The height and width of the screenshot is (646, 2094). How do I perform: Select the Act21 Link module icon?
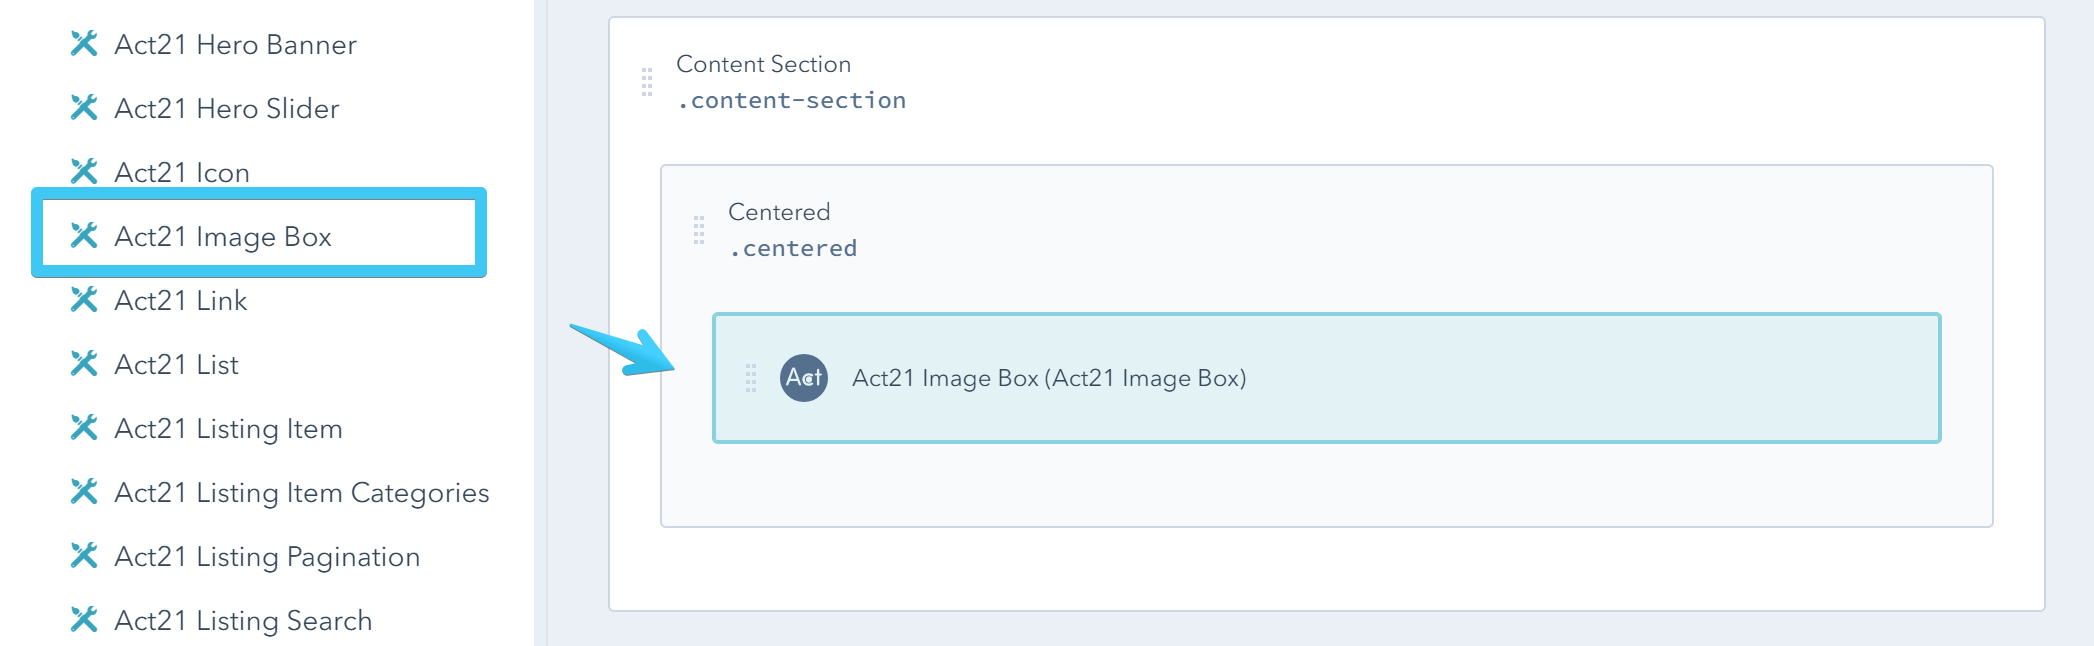click(x=84, y=300)
